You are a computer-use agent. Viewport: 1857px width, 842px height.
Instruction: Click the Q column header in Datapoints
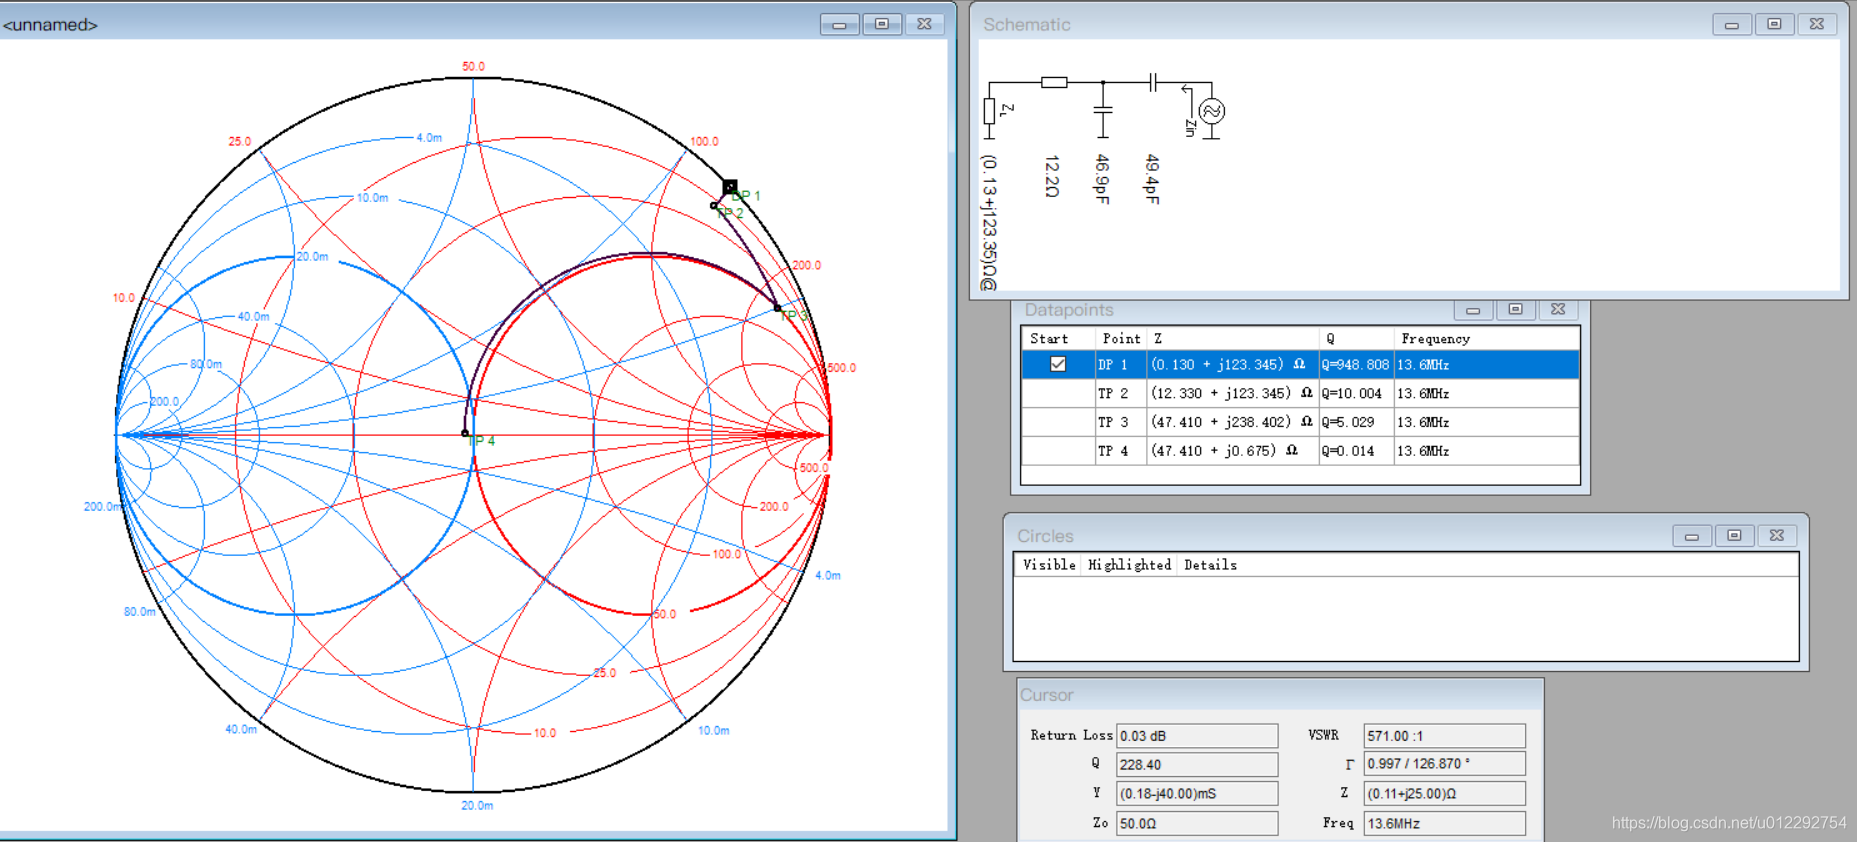tap(1356, 339)
